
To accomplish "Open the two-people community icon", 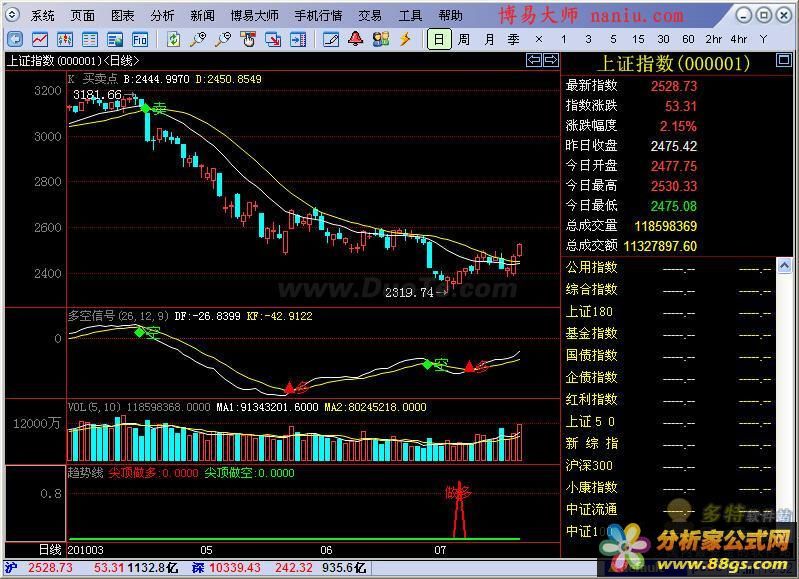I will 381,39.
